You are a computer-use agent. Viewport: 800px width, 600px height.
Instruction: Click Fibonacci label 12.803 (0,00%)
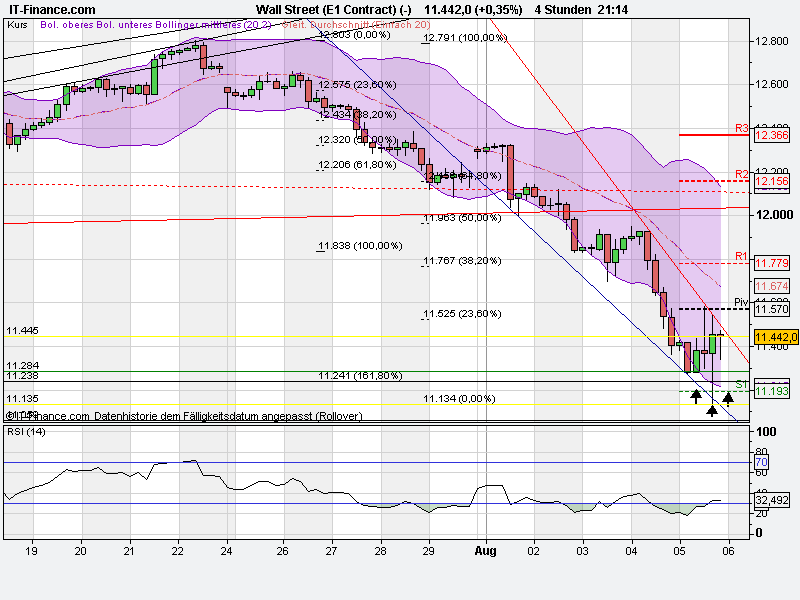click(x=355, y=35)
